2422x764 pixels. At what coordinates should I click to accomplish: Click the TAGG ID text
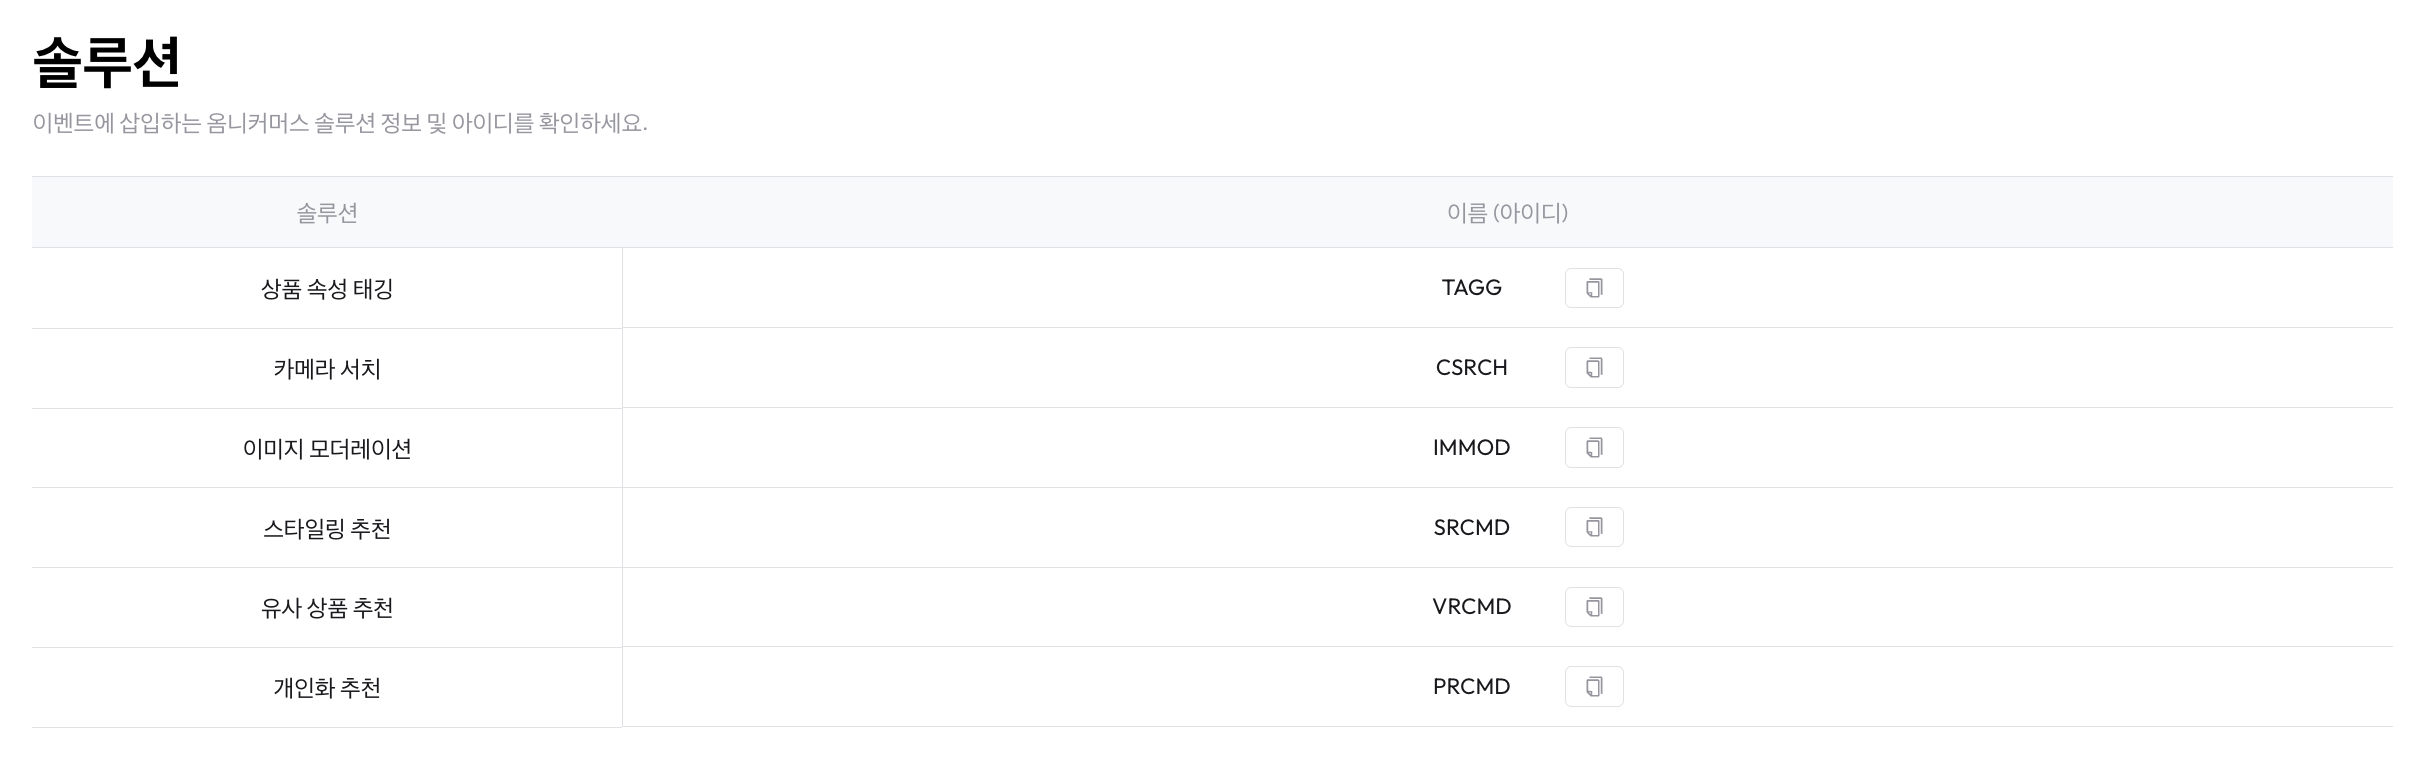(1471, 288)
